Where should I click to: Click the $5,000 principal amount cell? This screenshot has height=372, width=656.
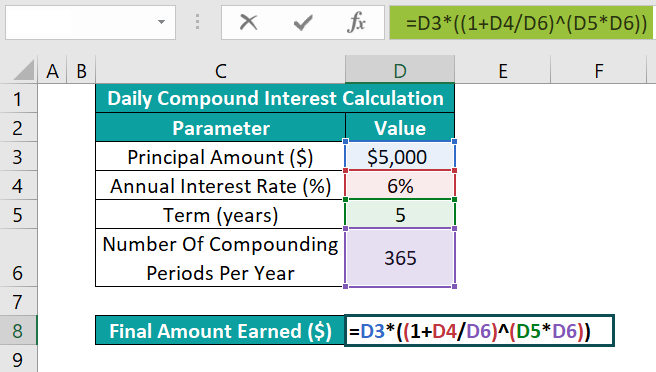[x=400, y=156]
